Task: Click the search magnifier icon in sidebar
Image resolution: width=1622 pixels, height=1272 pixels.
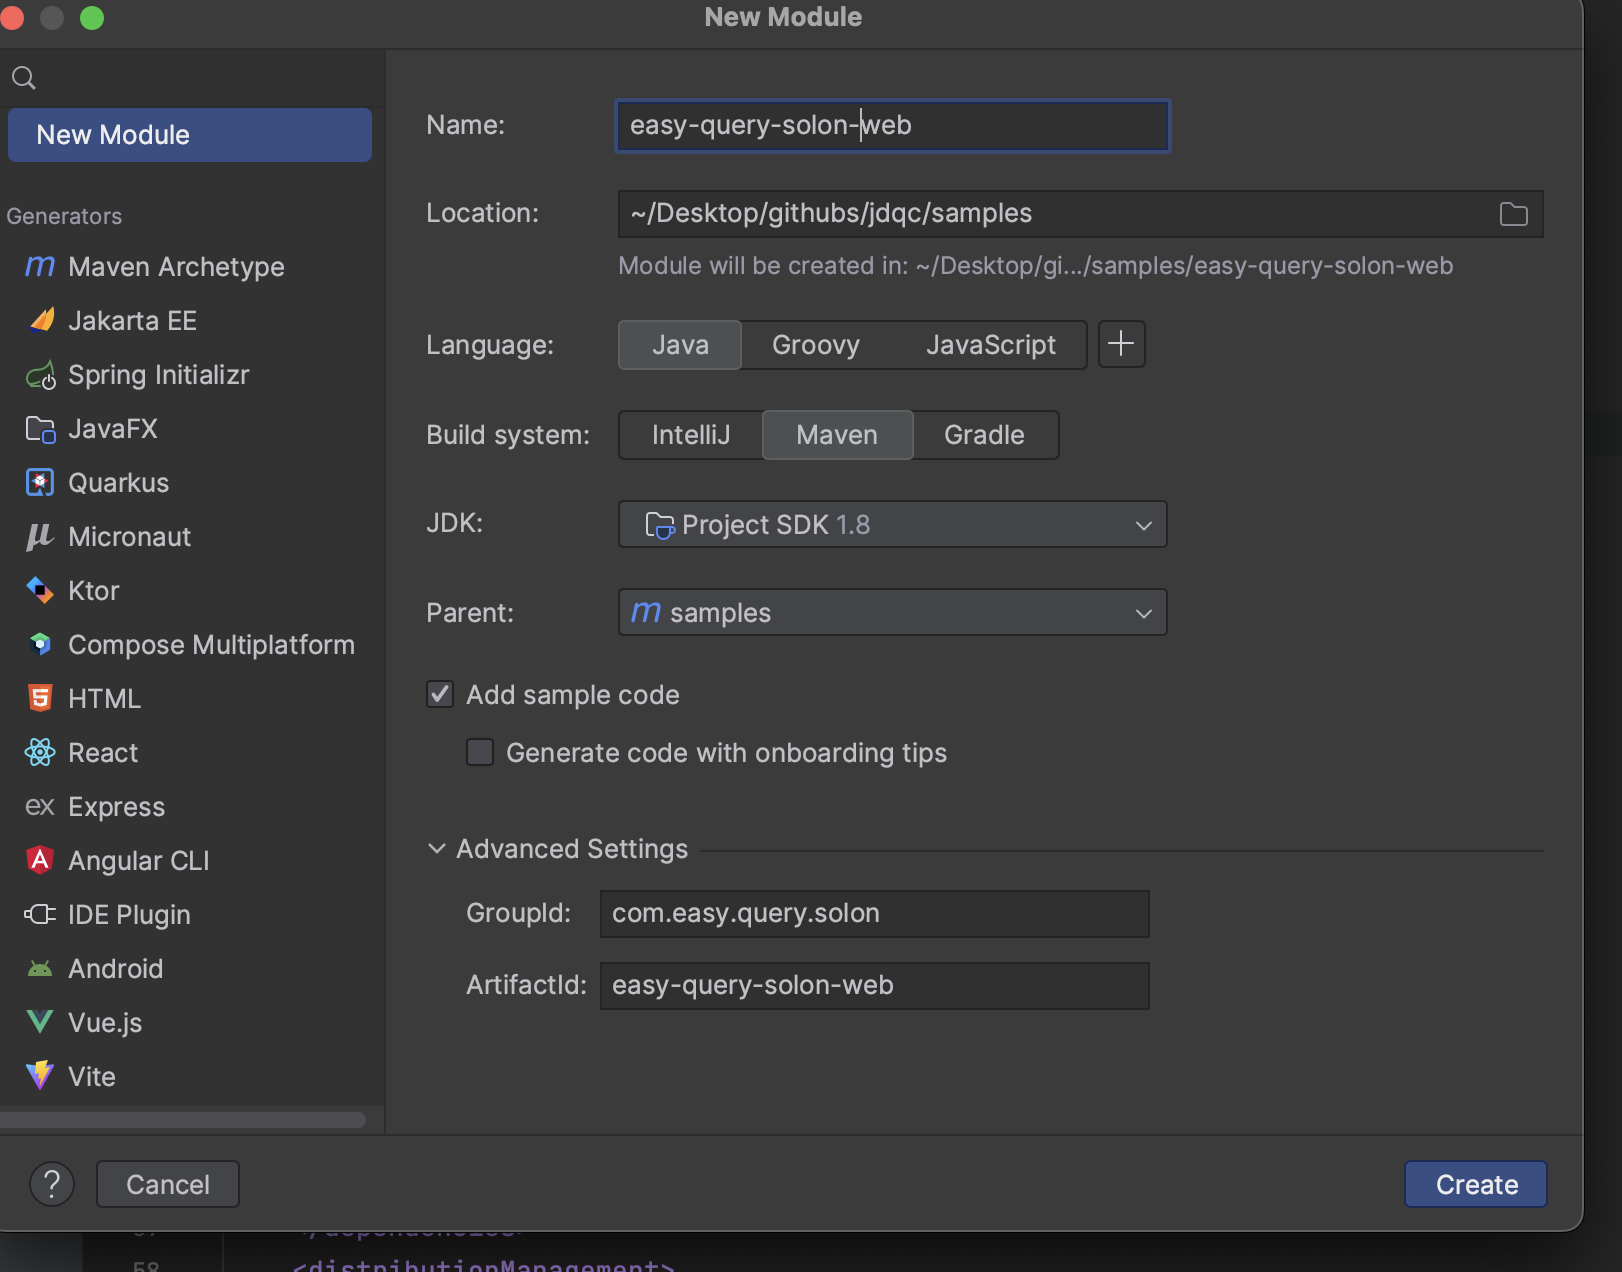Action: tap(24, 78)
